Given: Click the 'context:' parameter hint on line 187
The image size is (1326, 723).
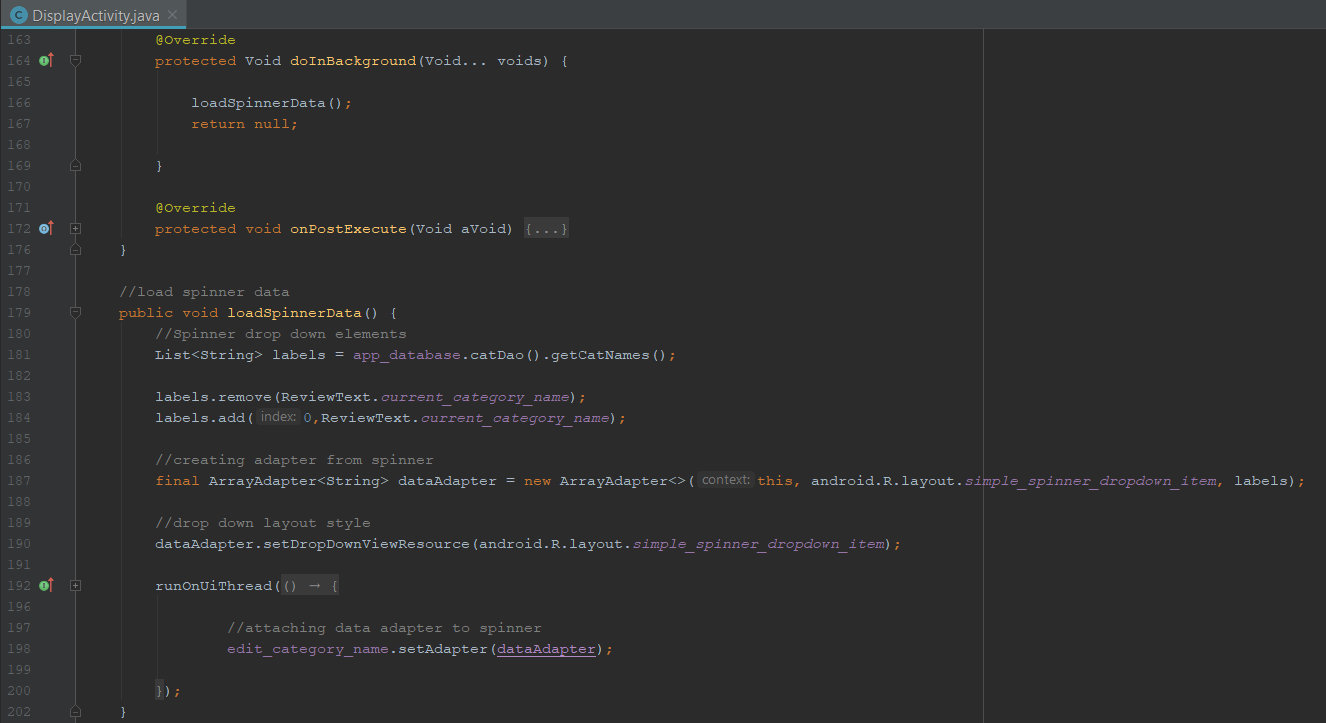Looking at the screenshot, I should click(725, 481).
